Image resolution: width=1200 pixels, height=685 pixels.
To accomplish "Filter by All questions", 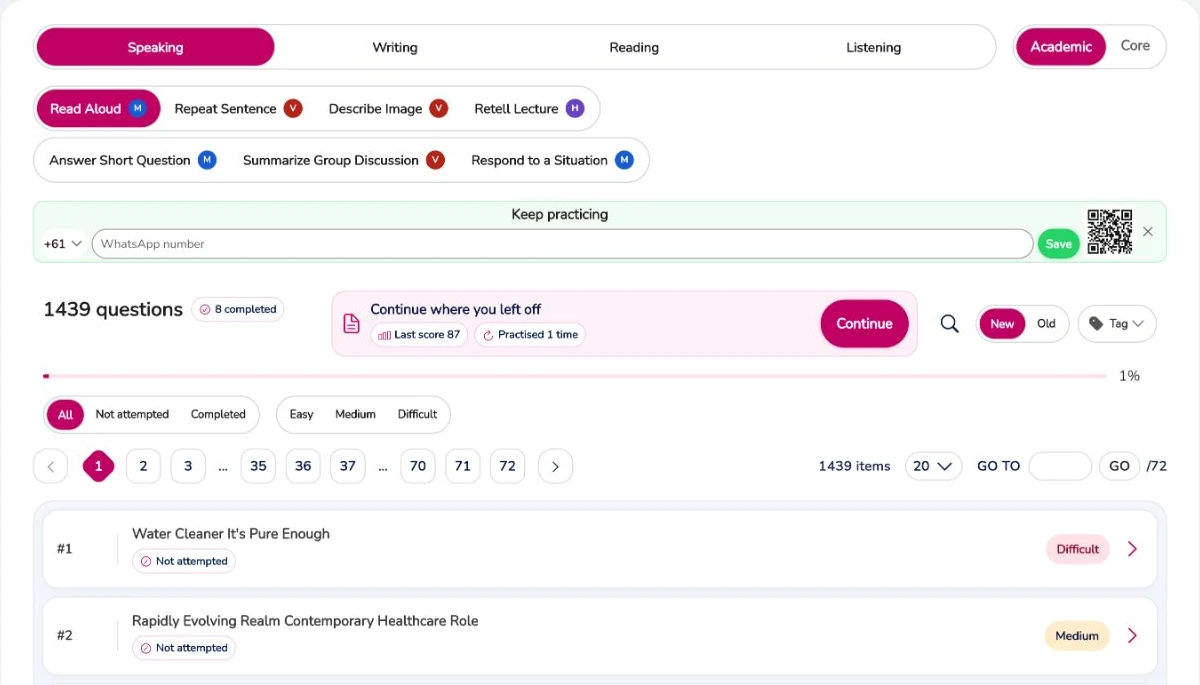I will coord(65,415).
